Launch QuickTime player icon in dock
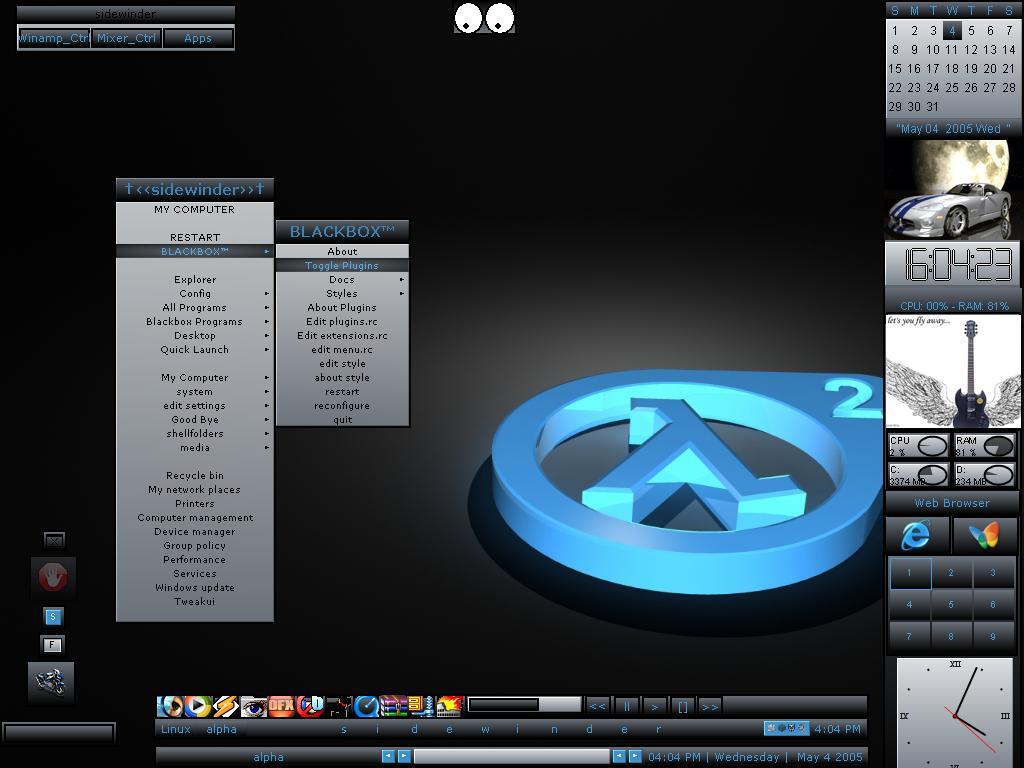Image resolution: width=1024 pixels, height=768 pixels. tap(366, 706)
